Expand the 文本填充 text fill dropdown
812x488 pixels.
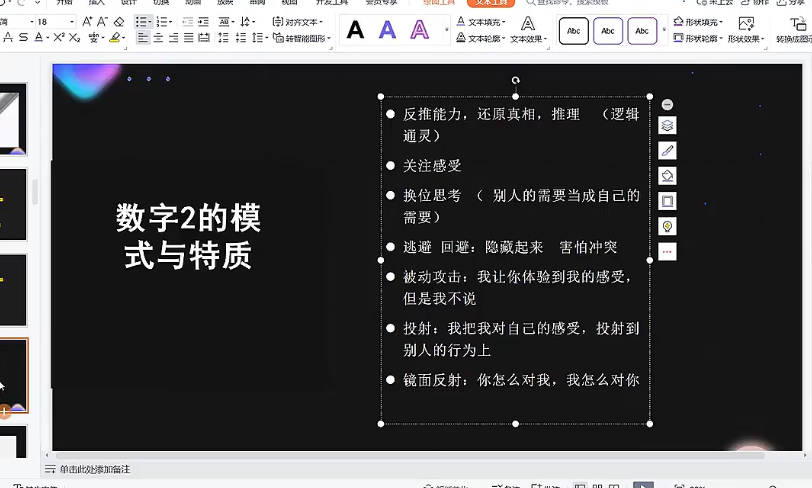pyautogui.click(x=481, y=21)
